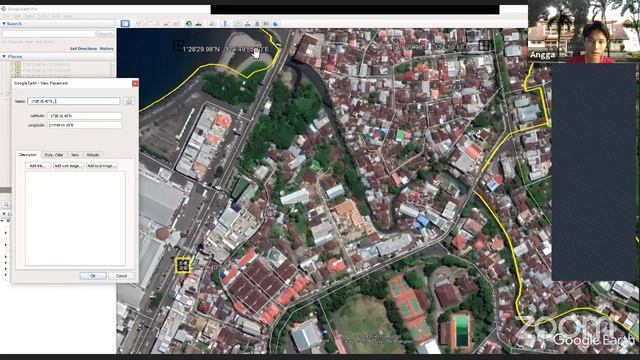The width and height of the screenshot is (640, 360).
Task: Open the planets switcher toolbar icon
Action: click(x=212, y=23)
